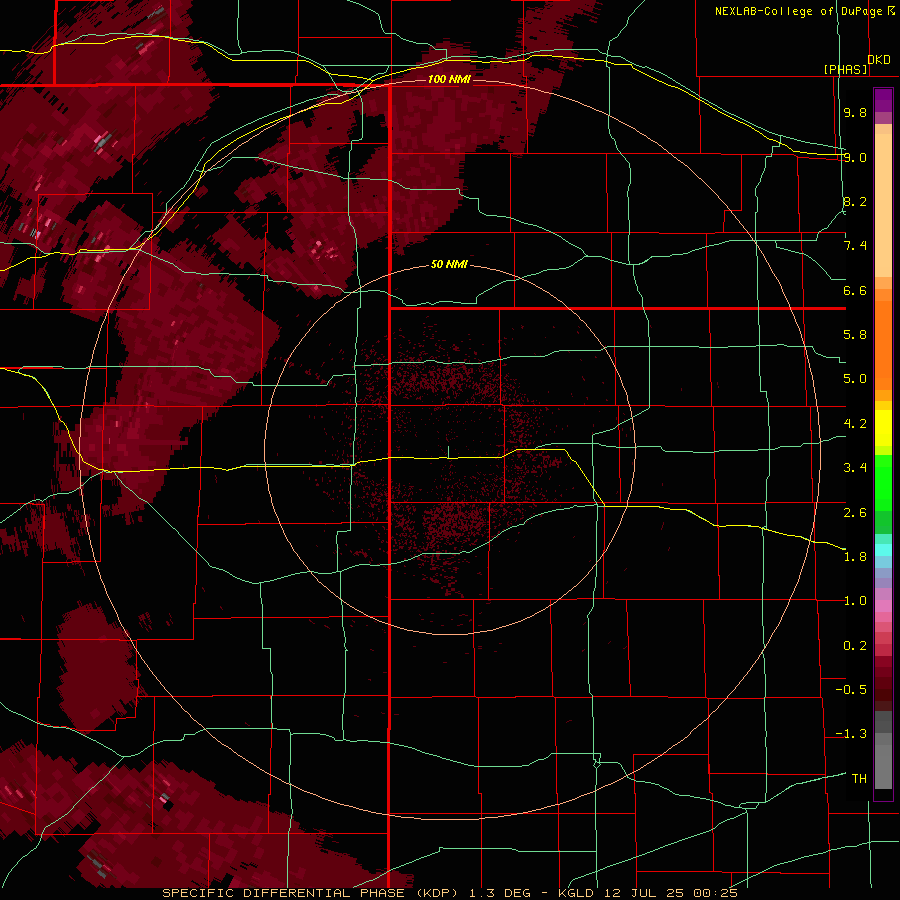Select the 7.4 scale value
The height and width of the screenshot is (900, 900).
tap(855, 246)
